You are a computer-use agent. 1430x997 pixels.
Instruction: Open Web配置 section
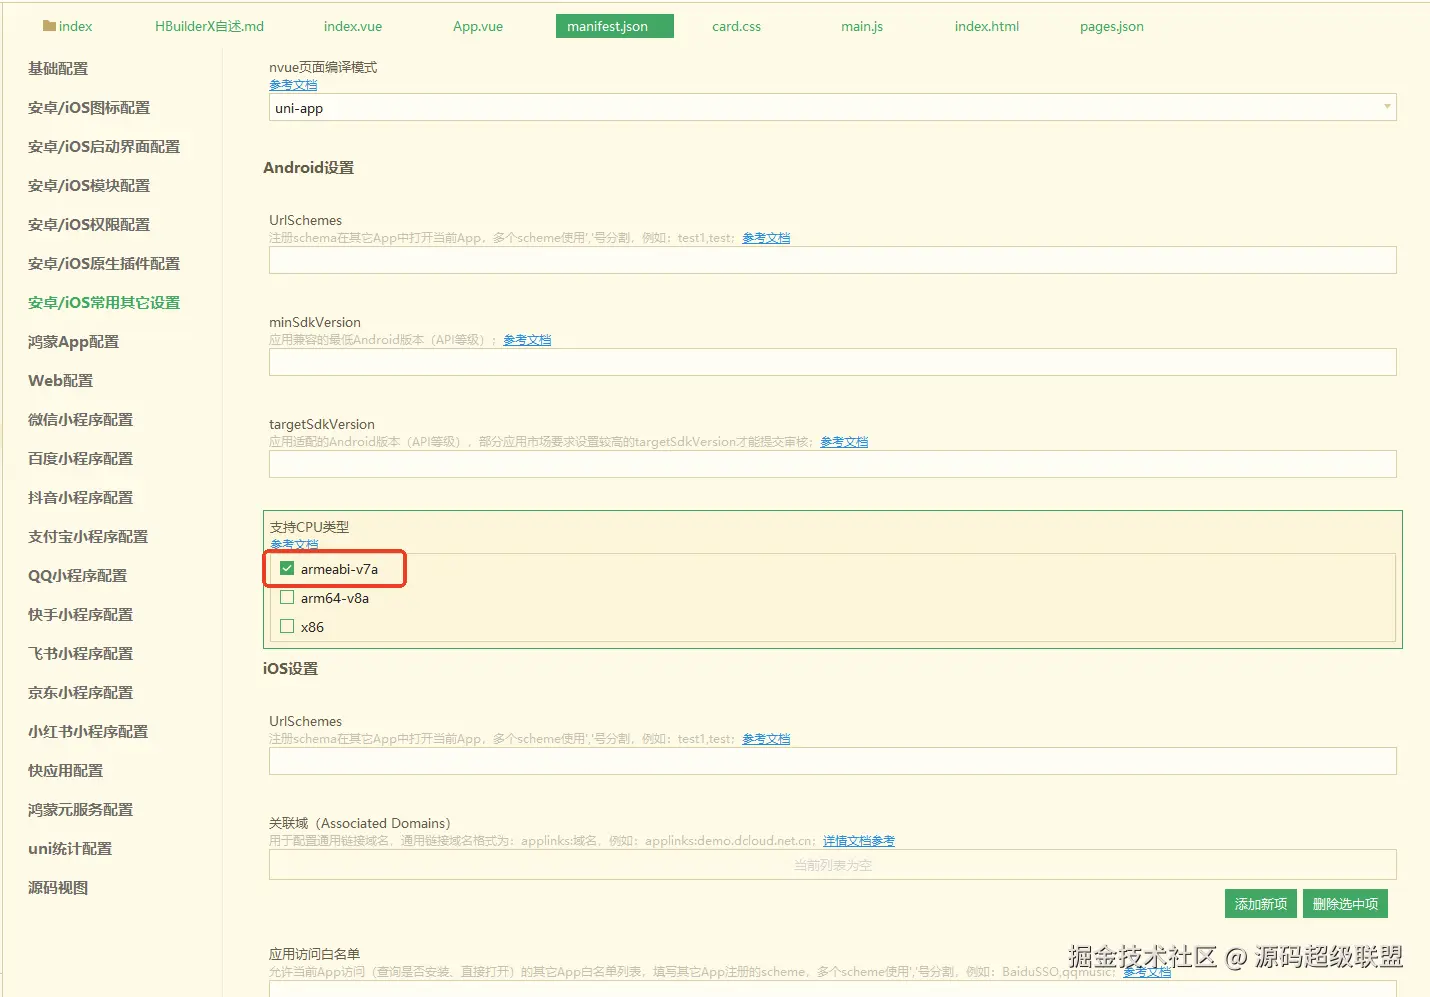point(60,380)
